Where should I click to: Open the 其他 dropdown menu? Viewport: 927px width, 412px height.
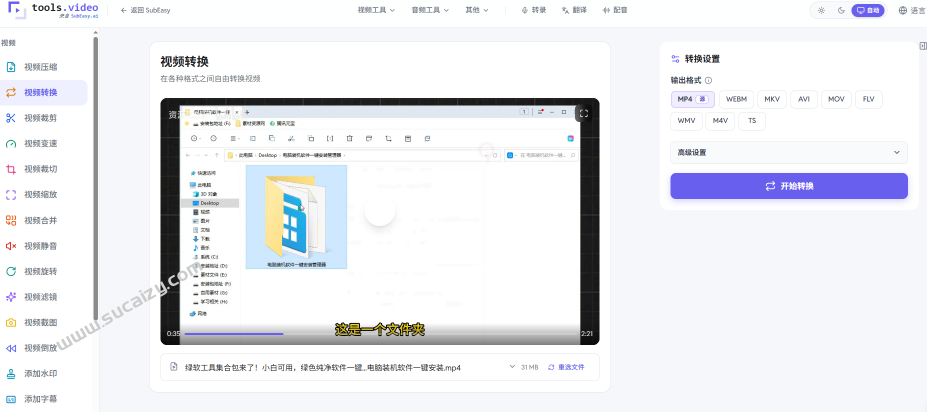477,10
